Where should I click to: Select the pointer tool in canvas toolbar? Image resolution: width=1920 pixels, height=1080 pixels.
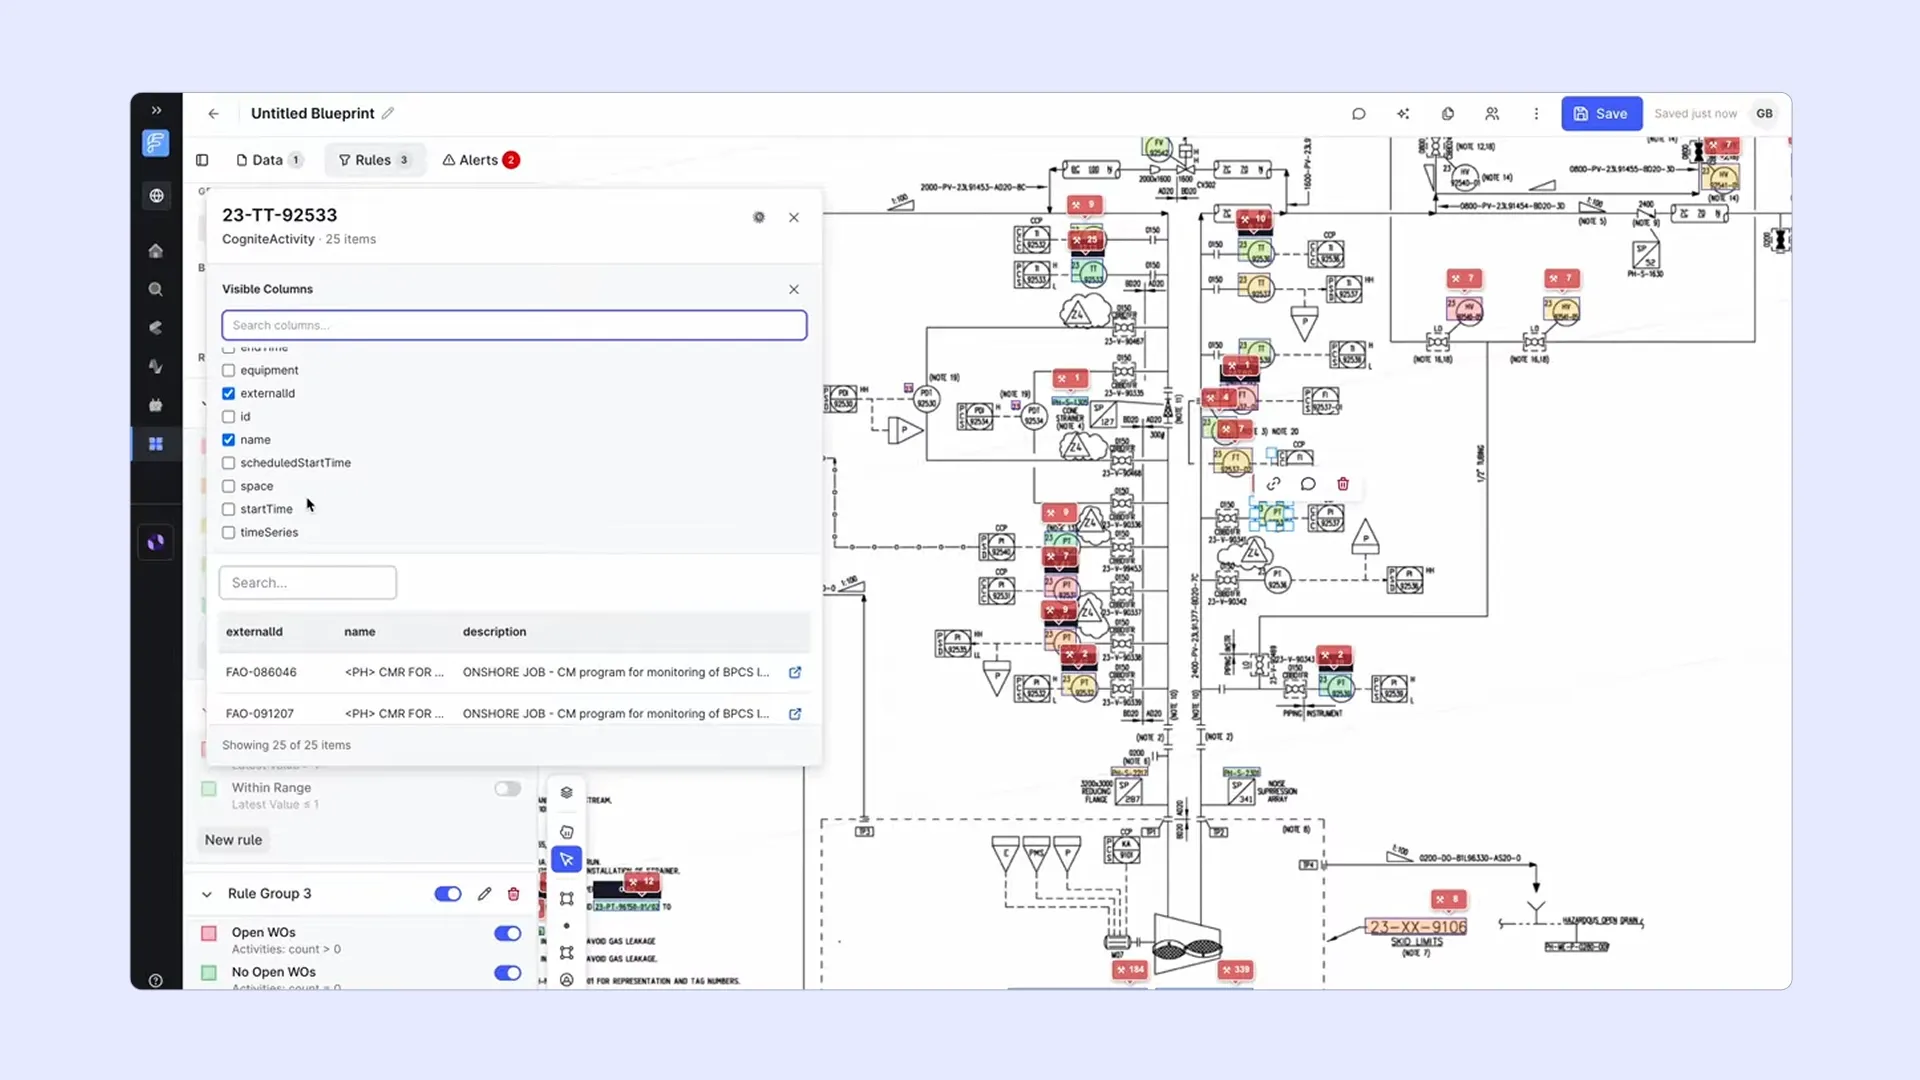point(567,860)
